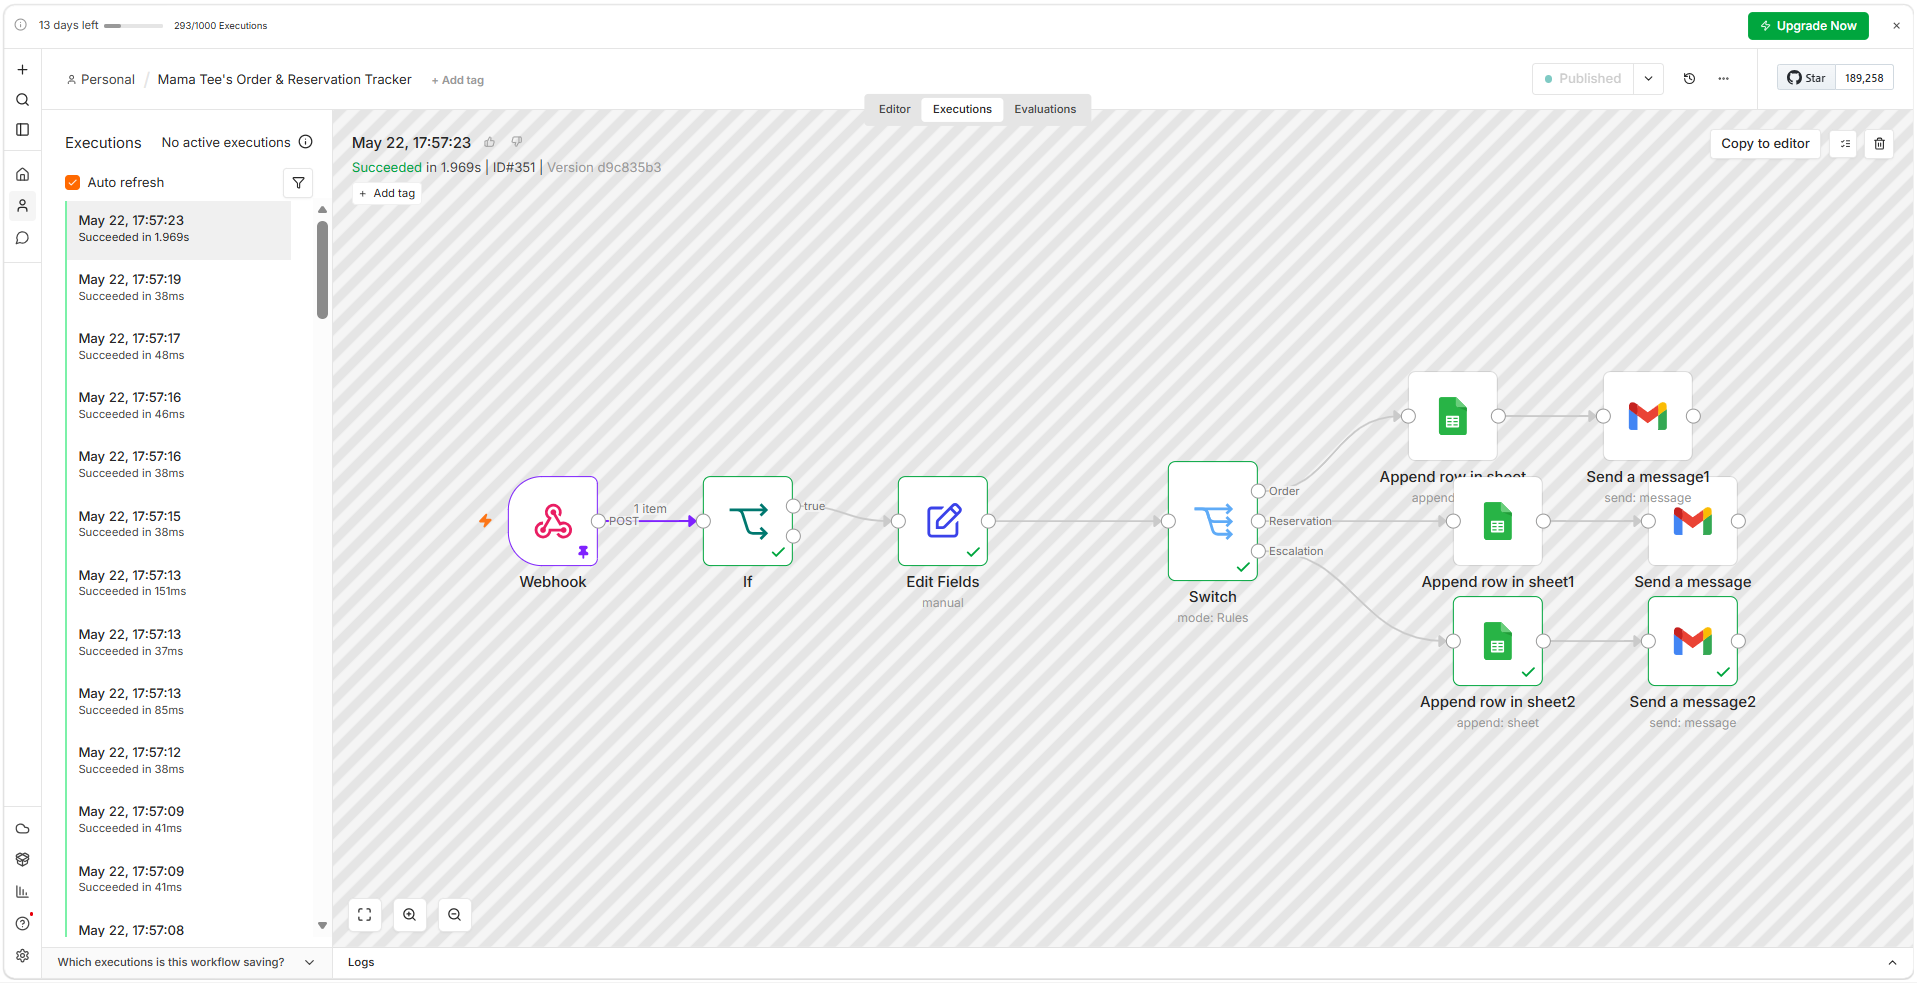Open the help question mark icon
Screen dimensions: 1917x983
(x=22, y=924)
